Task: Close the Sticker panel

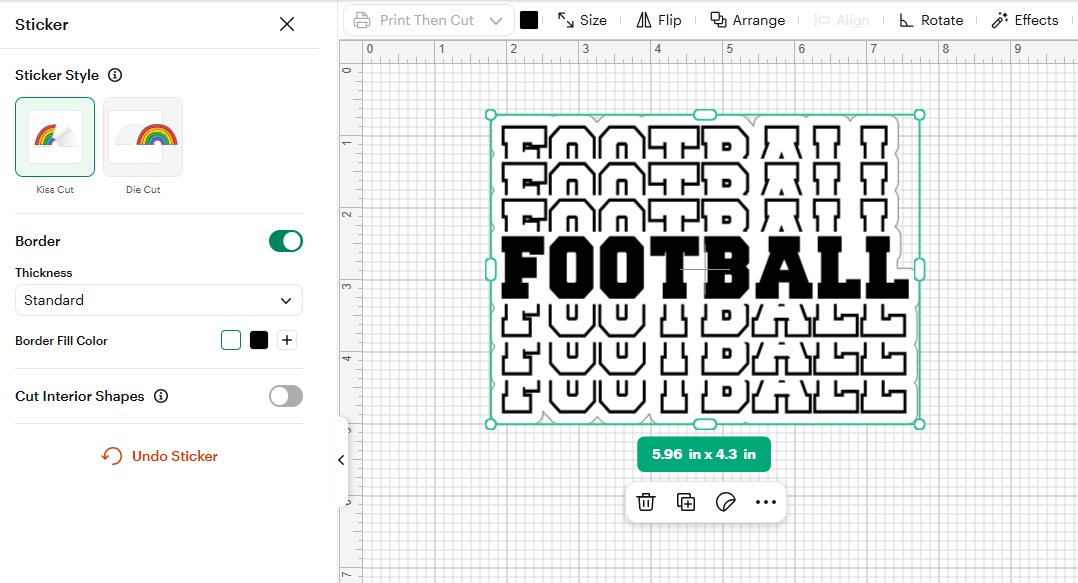Action: point(287,24)
